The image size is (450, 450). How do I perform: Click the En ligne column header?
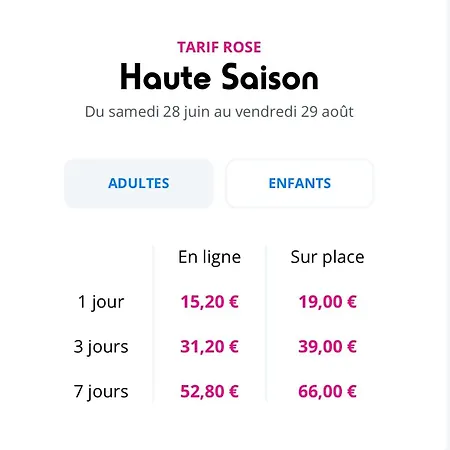tap(209, 257)
